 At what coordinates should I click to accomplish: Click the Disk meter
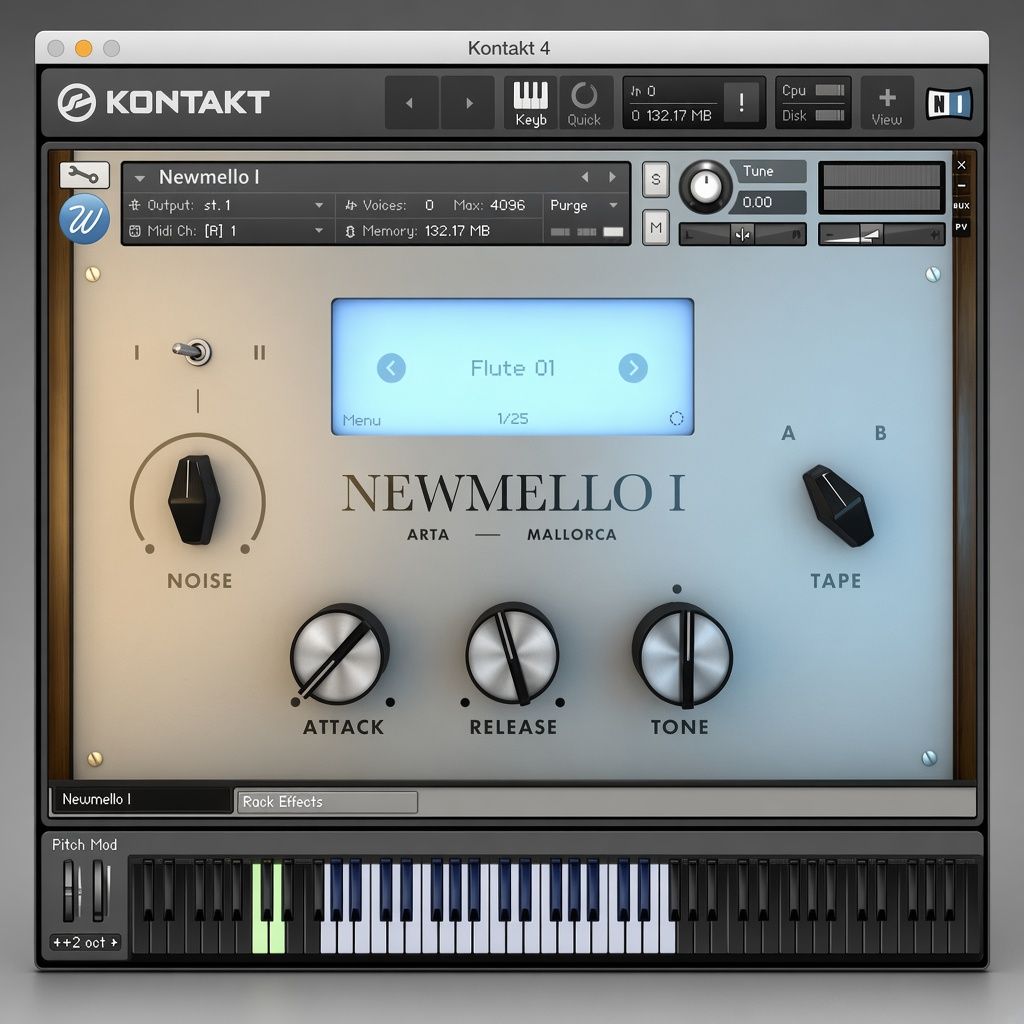pyautogui.click(x=829, y=116)
